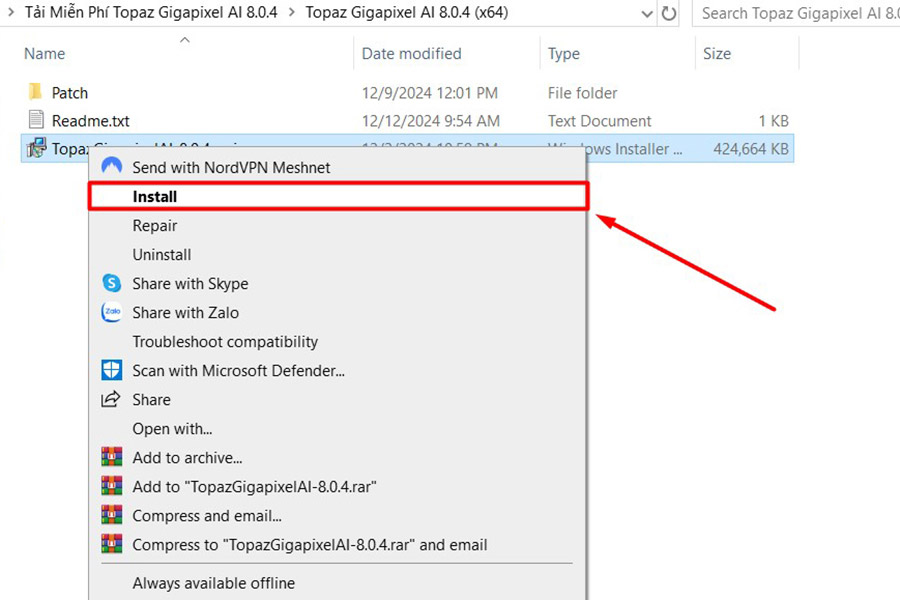Select Always available offline
The width and height of the screenshot is (900, 600).
point(338,583)
